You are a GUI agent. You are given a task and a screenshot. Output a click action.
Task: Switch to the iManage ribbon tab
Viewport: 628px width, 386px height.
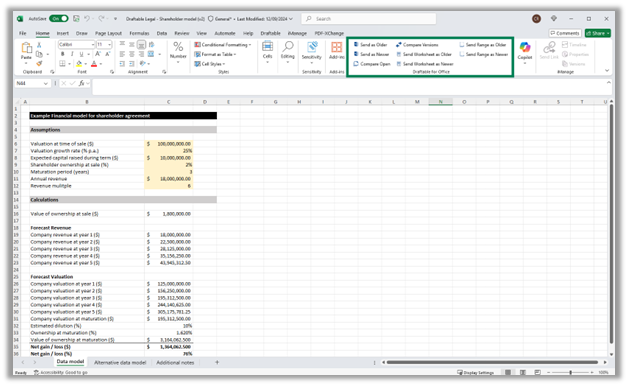click(x=297, y=33)
